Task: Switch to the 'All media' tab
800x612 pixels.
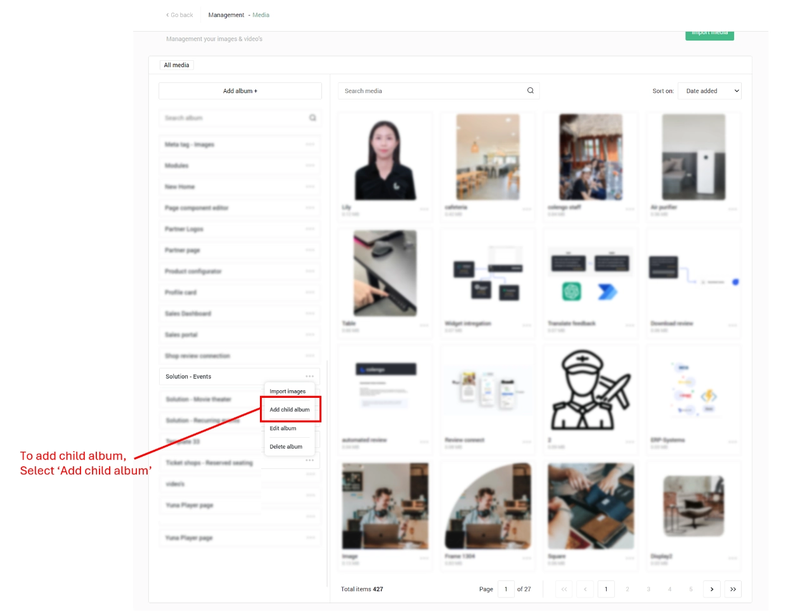Action: pos(176,65)
